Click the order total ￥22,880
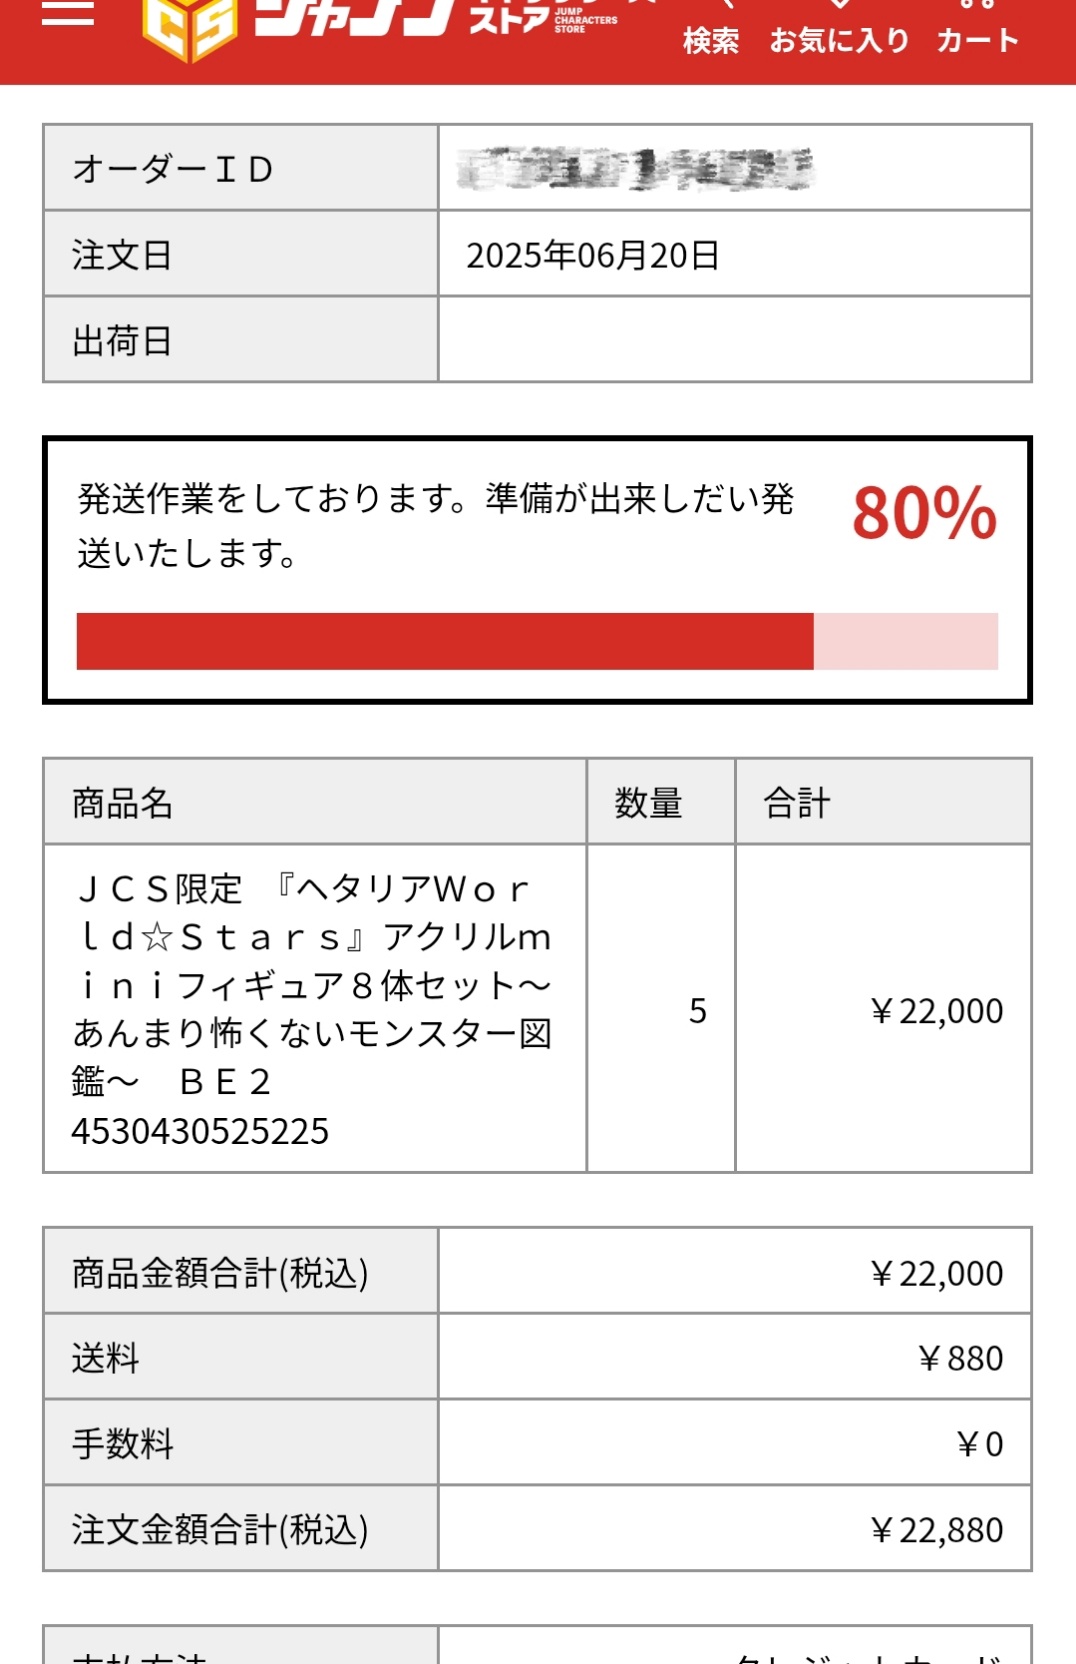1076x1664 pixels. 936,1530
